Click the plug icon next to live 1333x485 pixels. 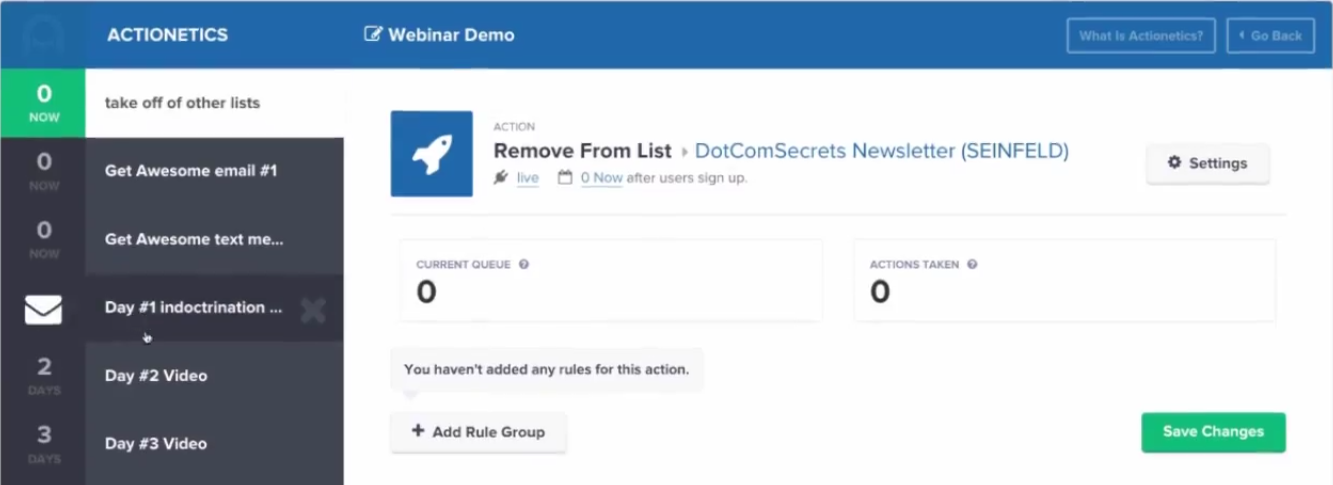click(502, 178)
